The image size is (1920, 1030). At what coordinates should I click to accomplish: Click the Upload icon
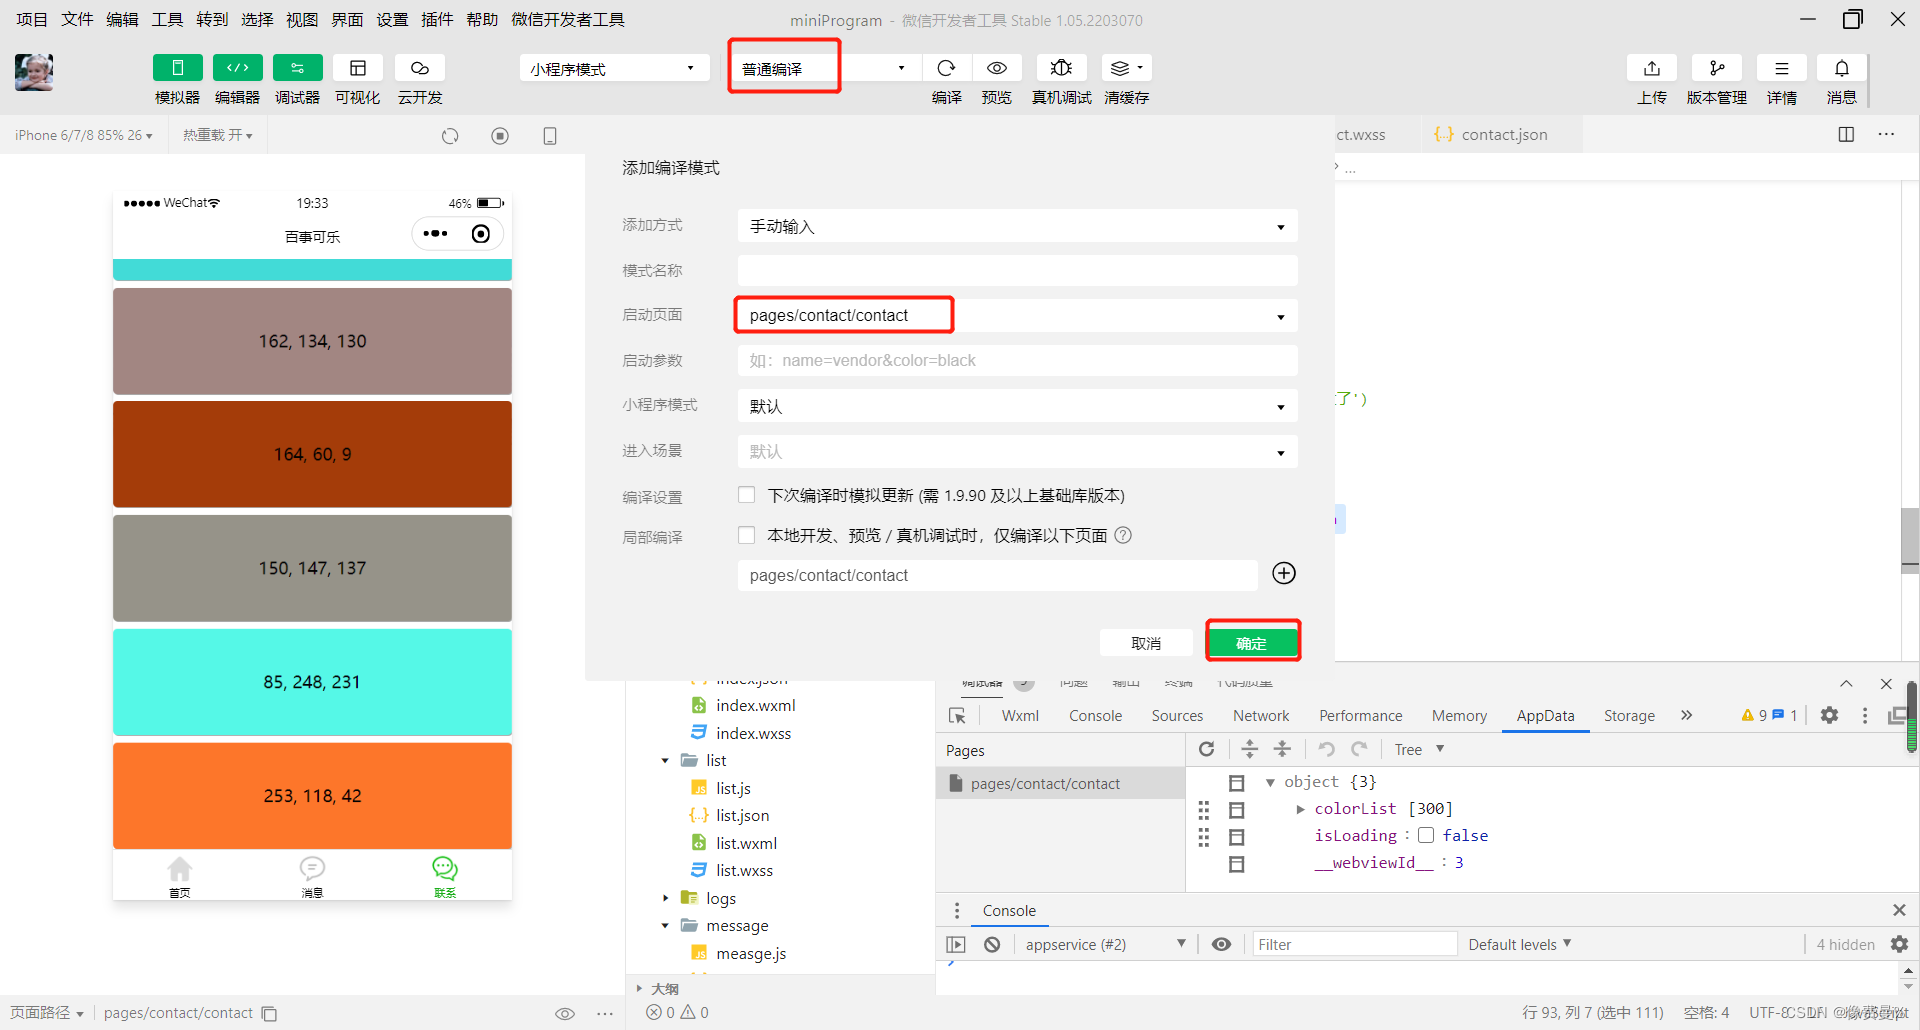[1652, 68]
